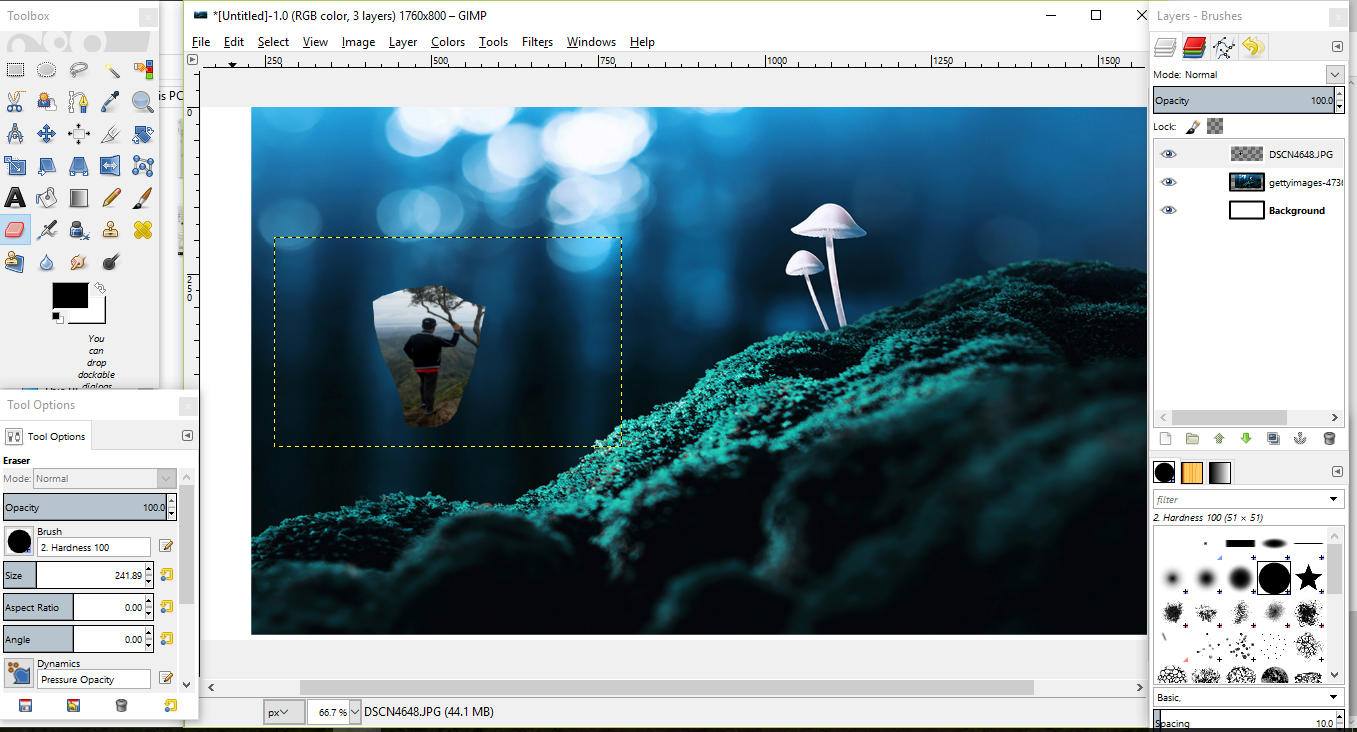Viewport: 1357px width, 732px height.
Task: Create a new layer button
Action: coord(1165,438)
